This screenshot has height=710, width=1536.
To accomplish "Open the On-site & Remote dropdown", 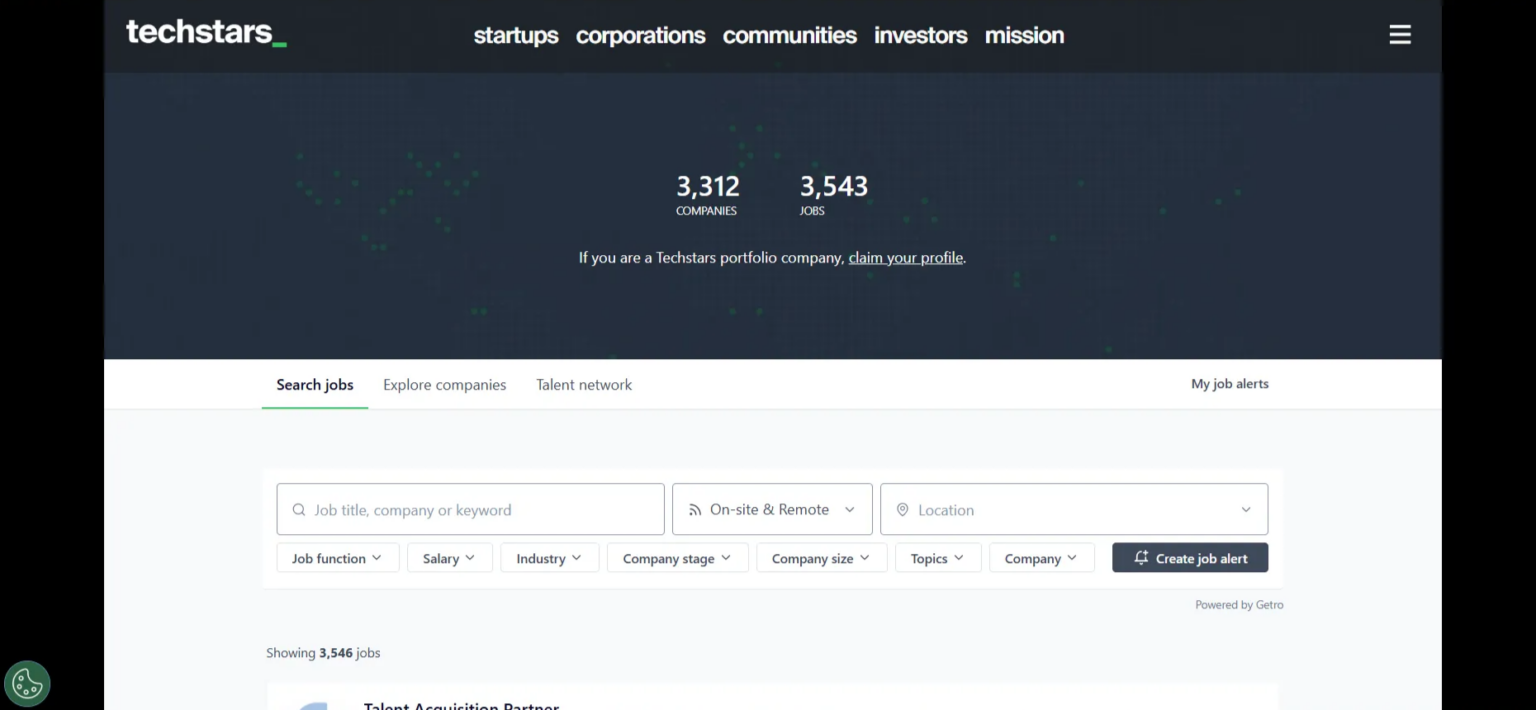I will point(771,508).
